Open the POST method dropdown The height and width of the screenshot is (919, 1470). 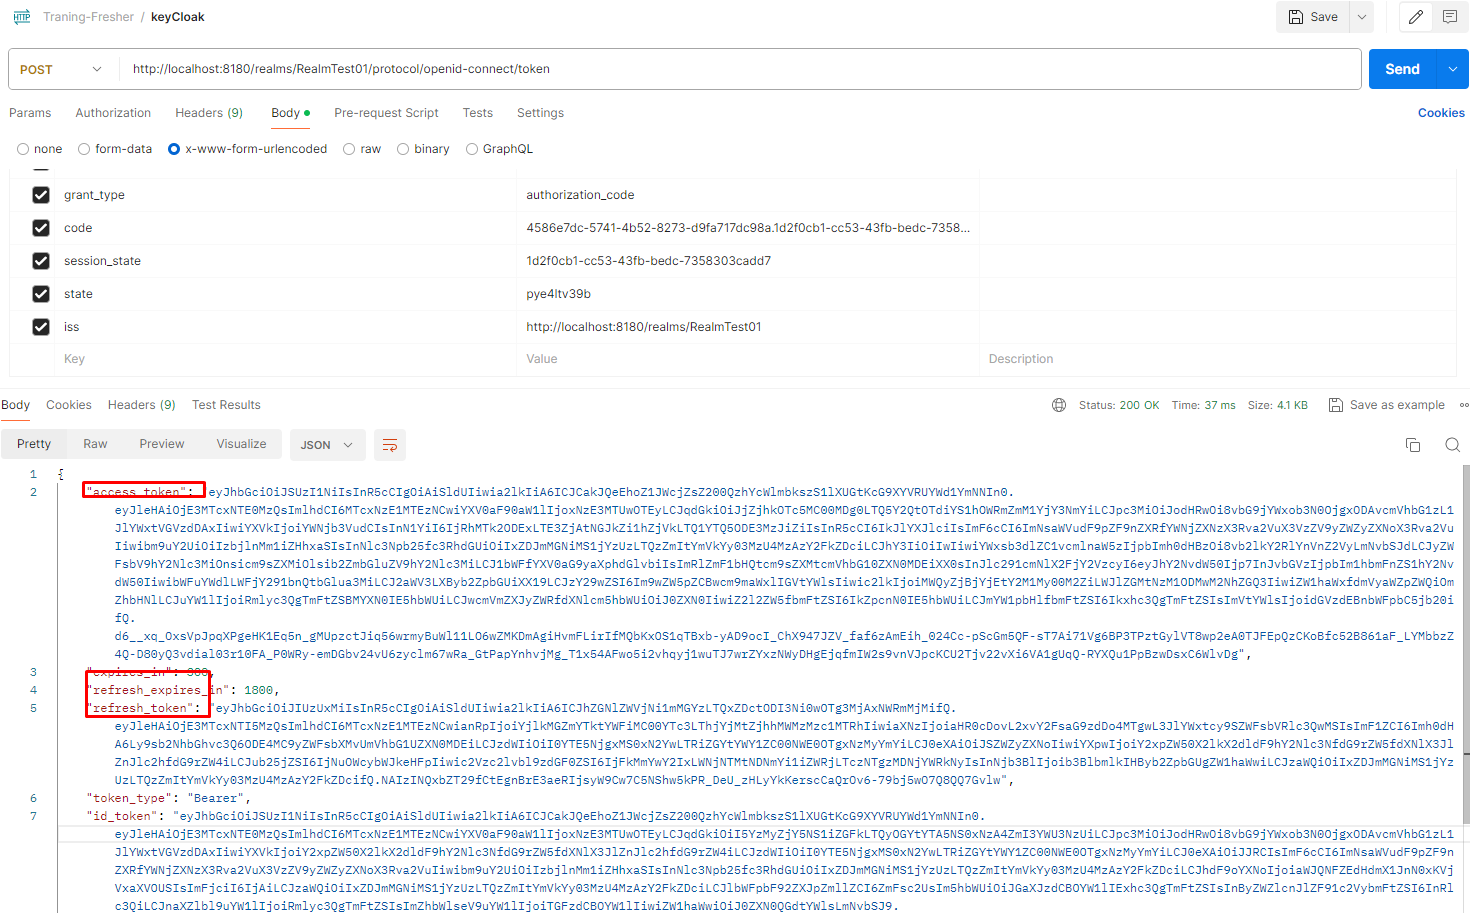[61, 69]
